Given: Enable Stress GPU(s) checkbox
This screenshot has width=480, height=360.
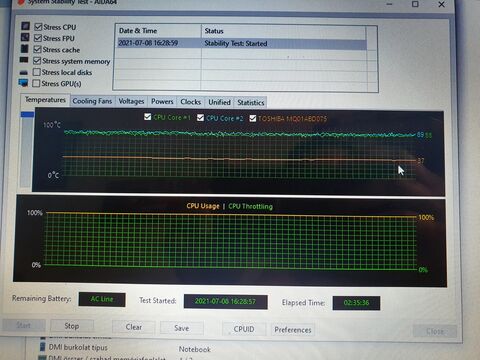Looking at the screenshot, I should [36, 83].
